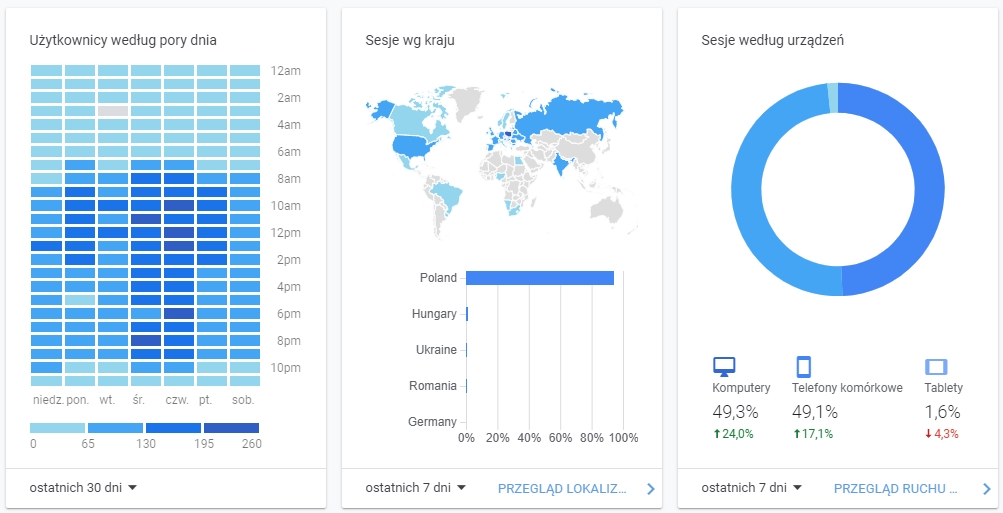Click the Tablety tablet icon

click(x=936, y=367)
